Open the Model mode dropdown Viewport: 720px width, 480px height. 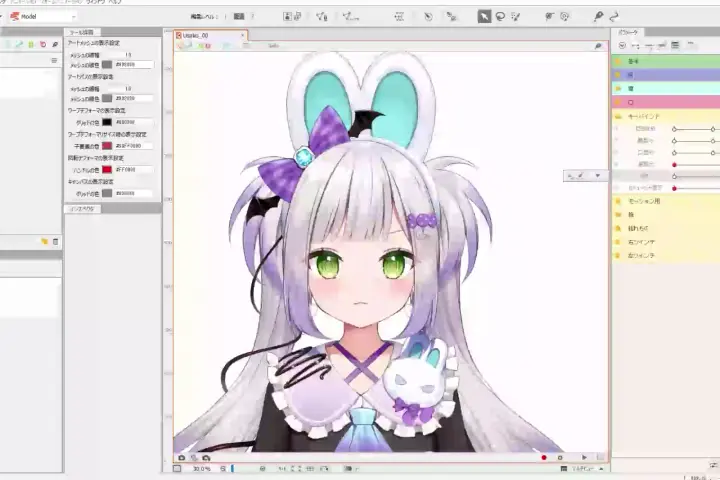pyautogui.click(x=43, y=17)
